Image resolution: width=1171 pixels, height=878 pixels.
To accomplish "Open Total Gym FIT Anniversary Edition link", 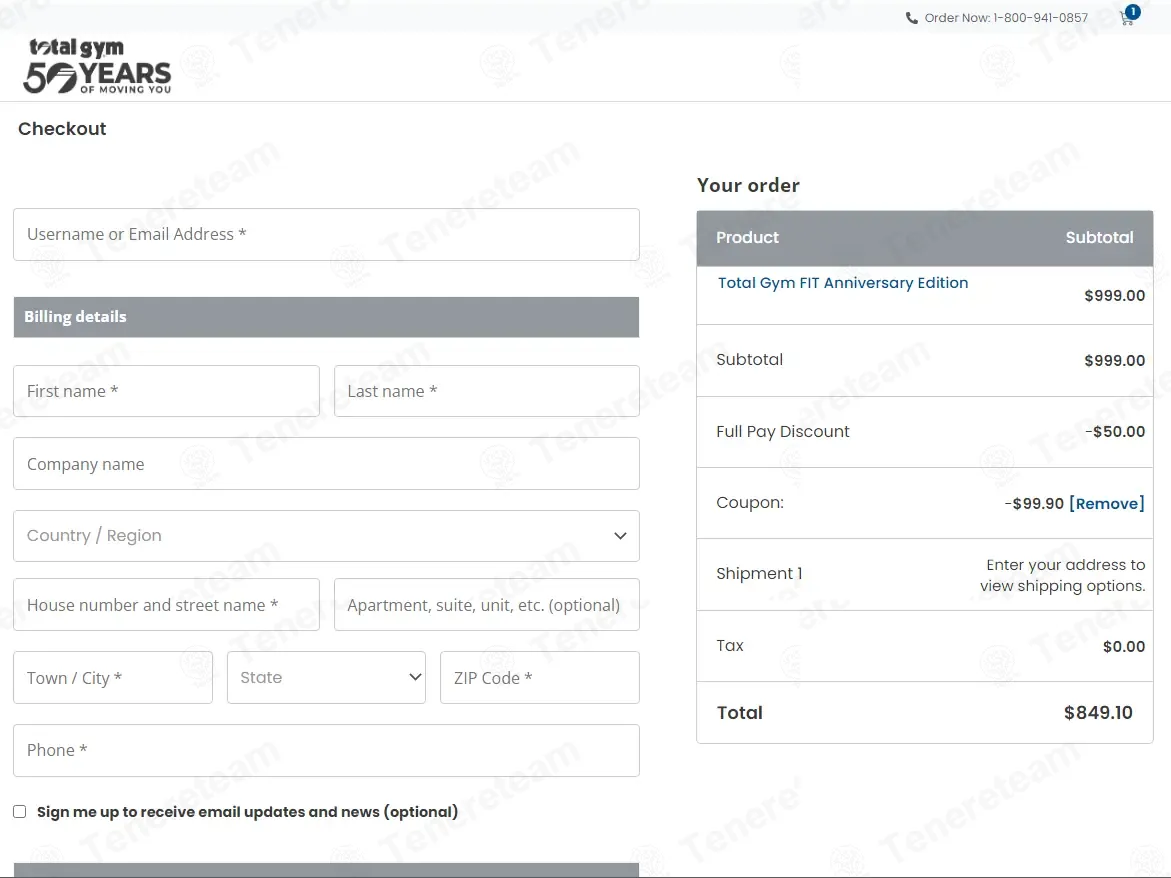I will tap(843, 283).
